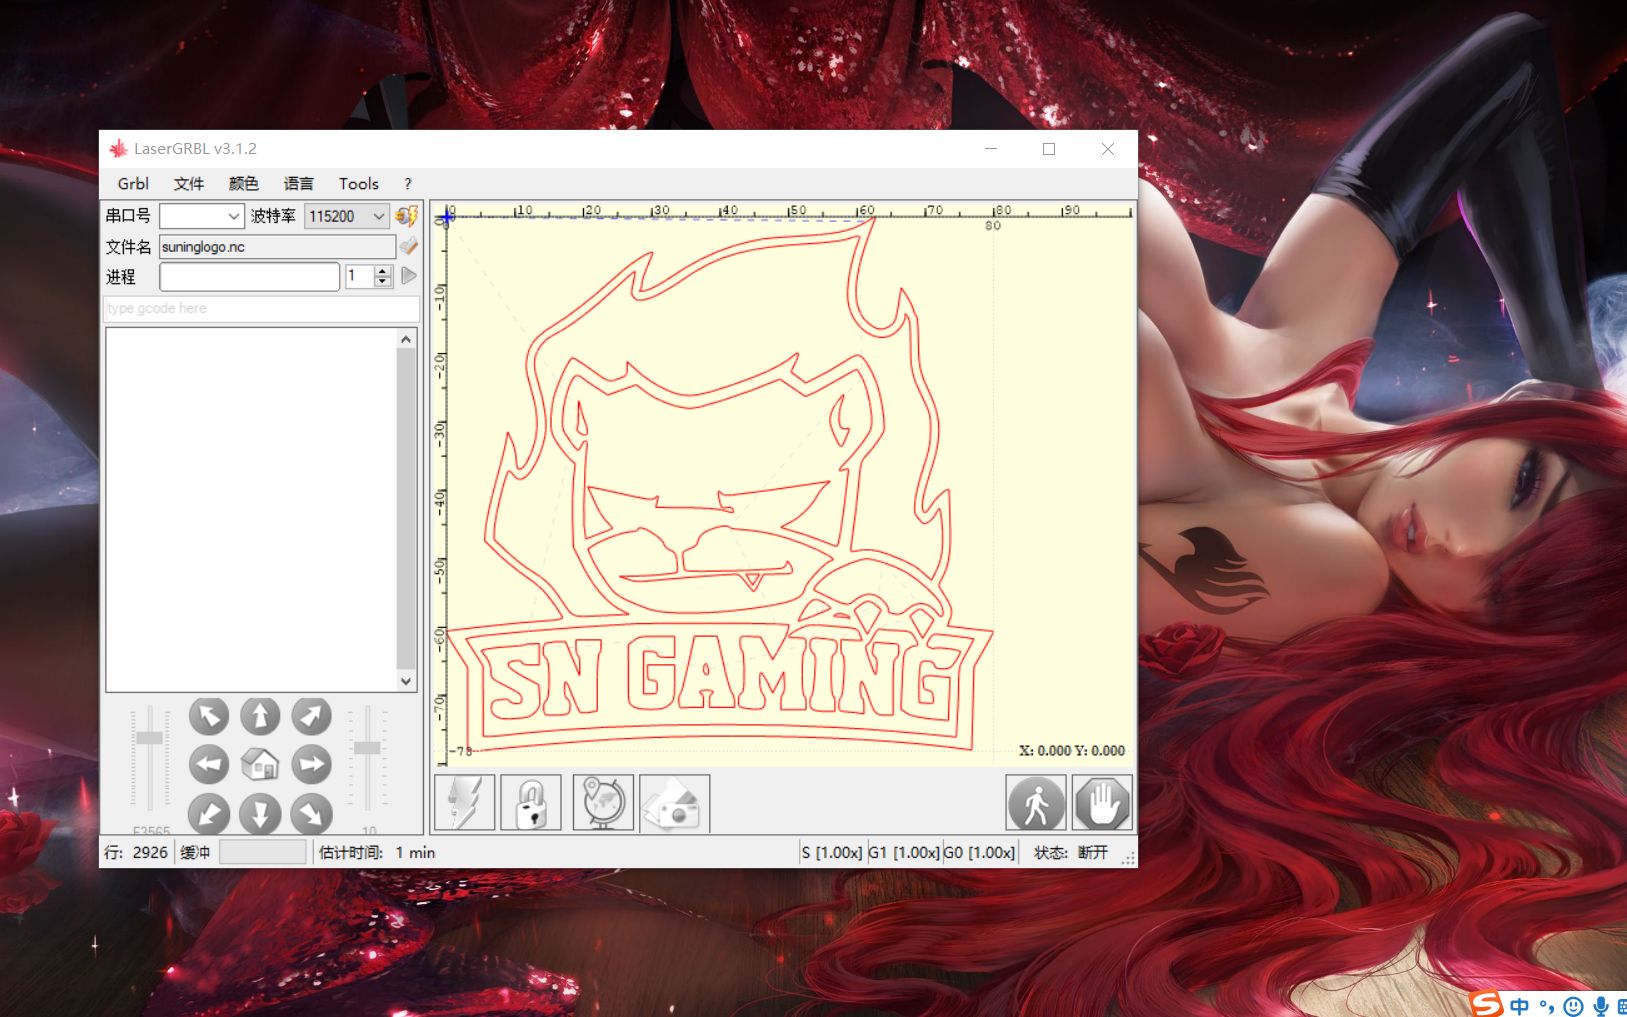Click the lightning bolt reset button
Image resolution: width=1627 pixels, height=1017 pixels.
[x=465, y=803]
